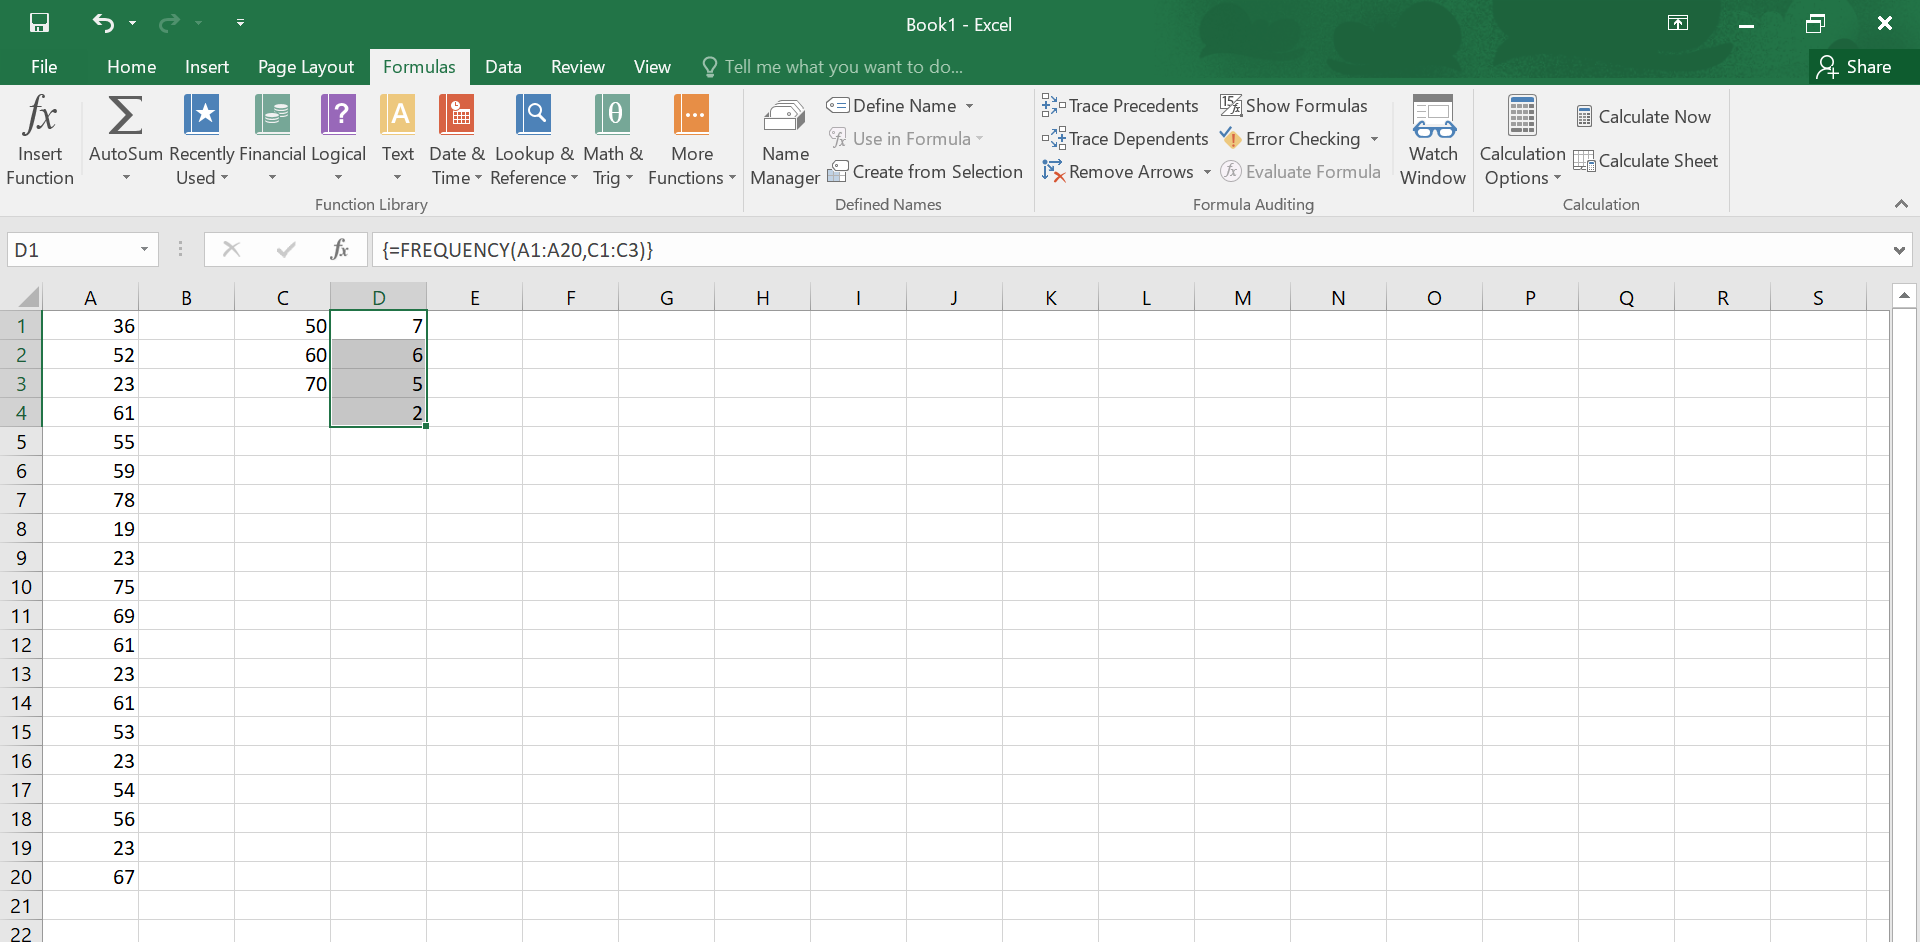Open the Insert Function dialog

point(39,140)
